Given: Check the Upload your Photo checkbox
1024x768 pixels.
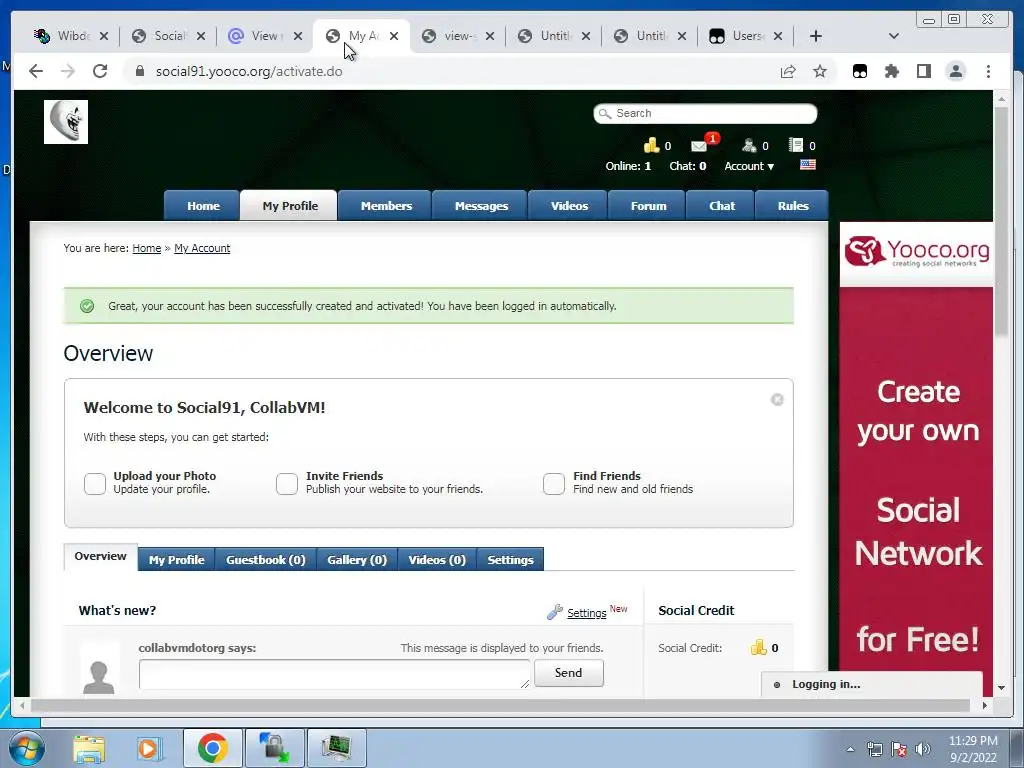Looking at the screenshot, I should point(95,483).
